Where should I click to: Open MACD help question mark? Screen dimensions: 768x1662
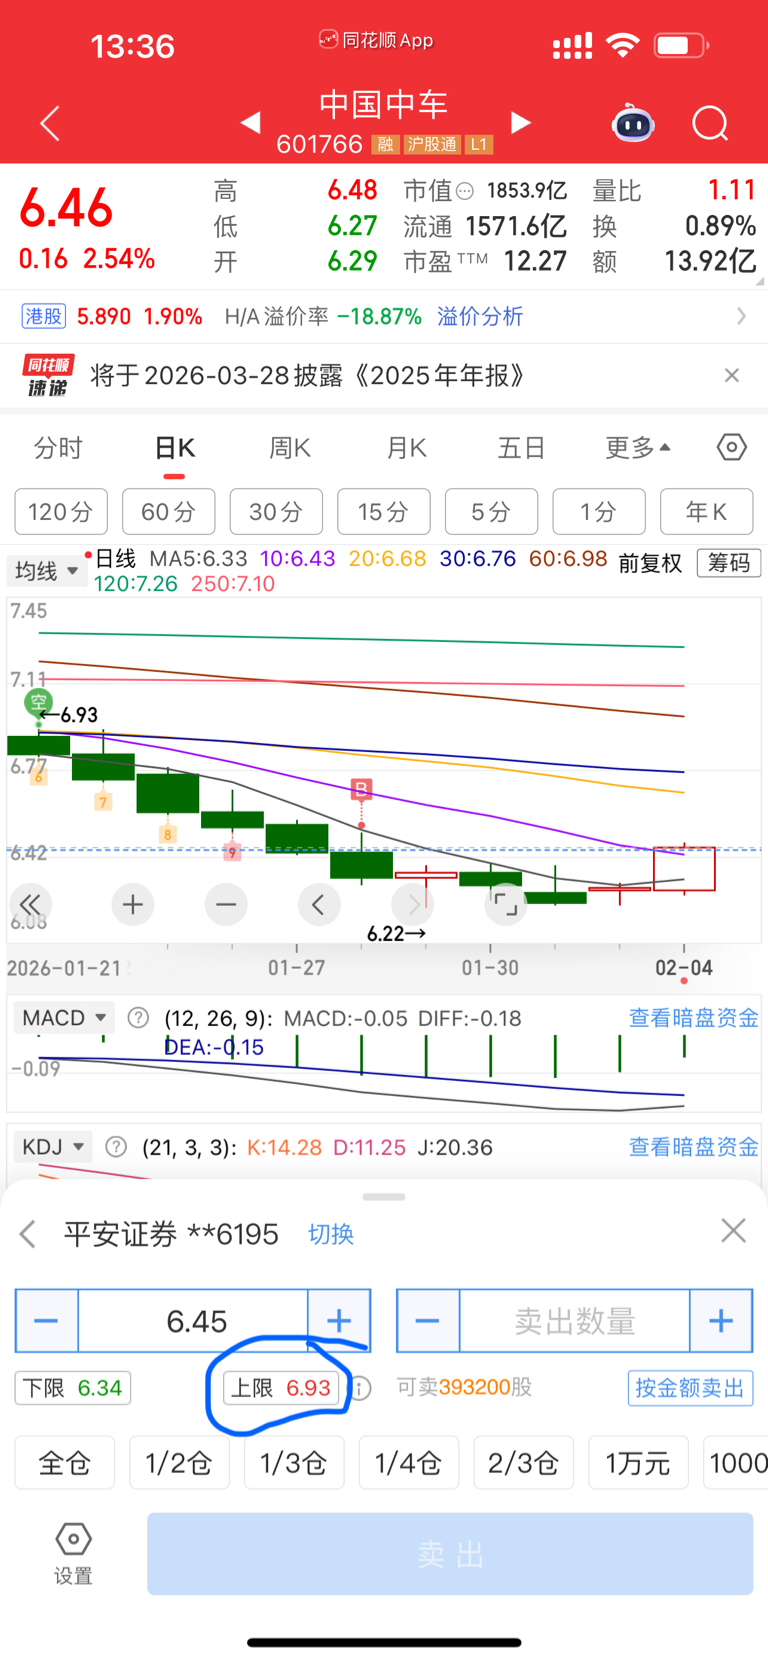(x=138, y=1018)
